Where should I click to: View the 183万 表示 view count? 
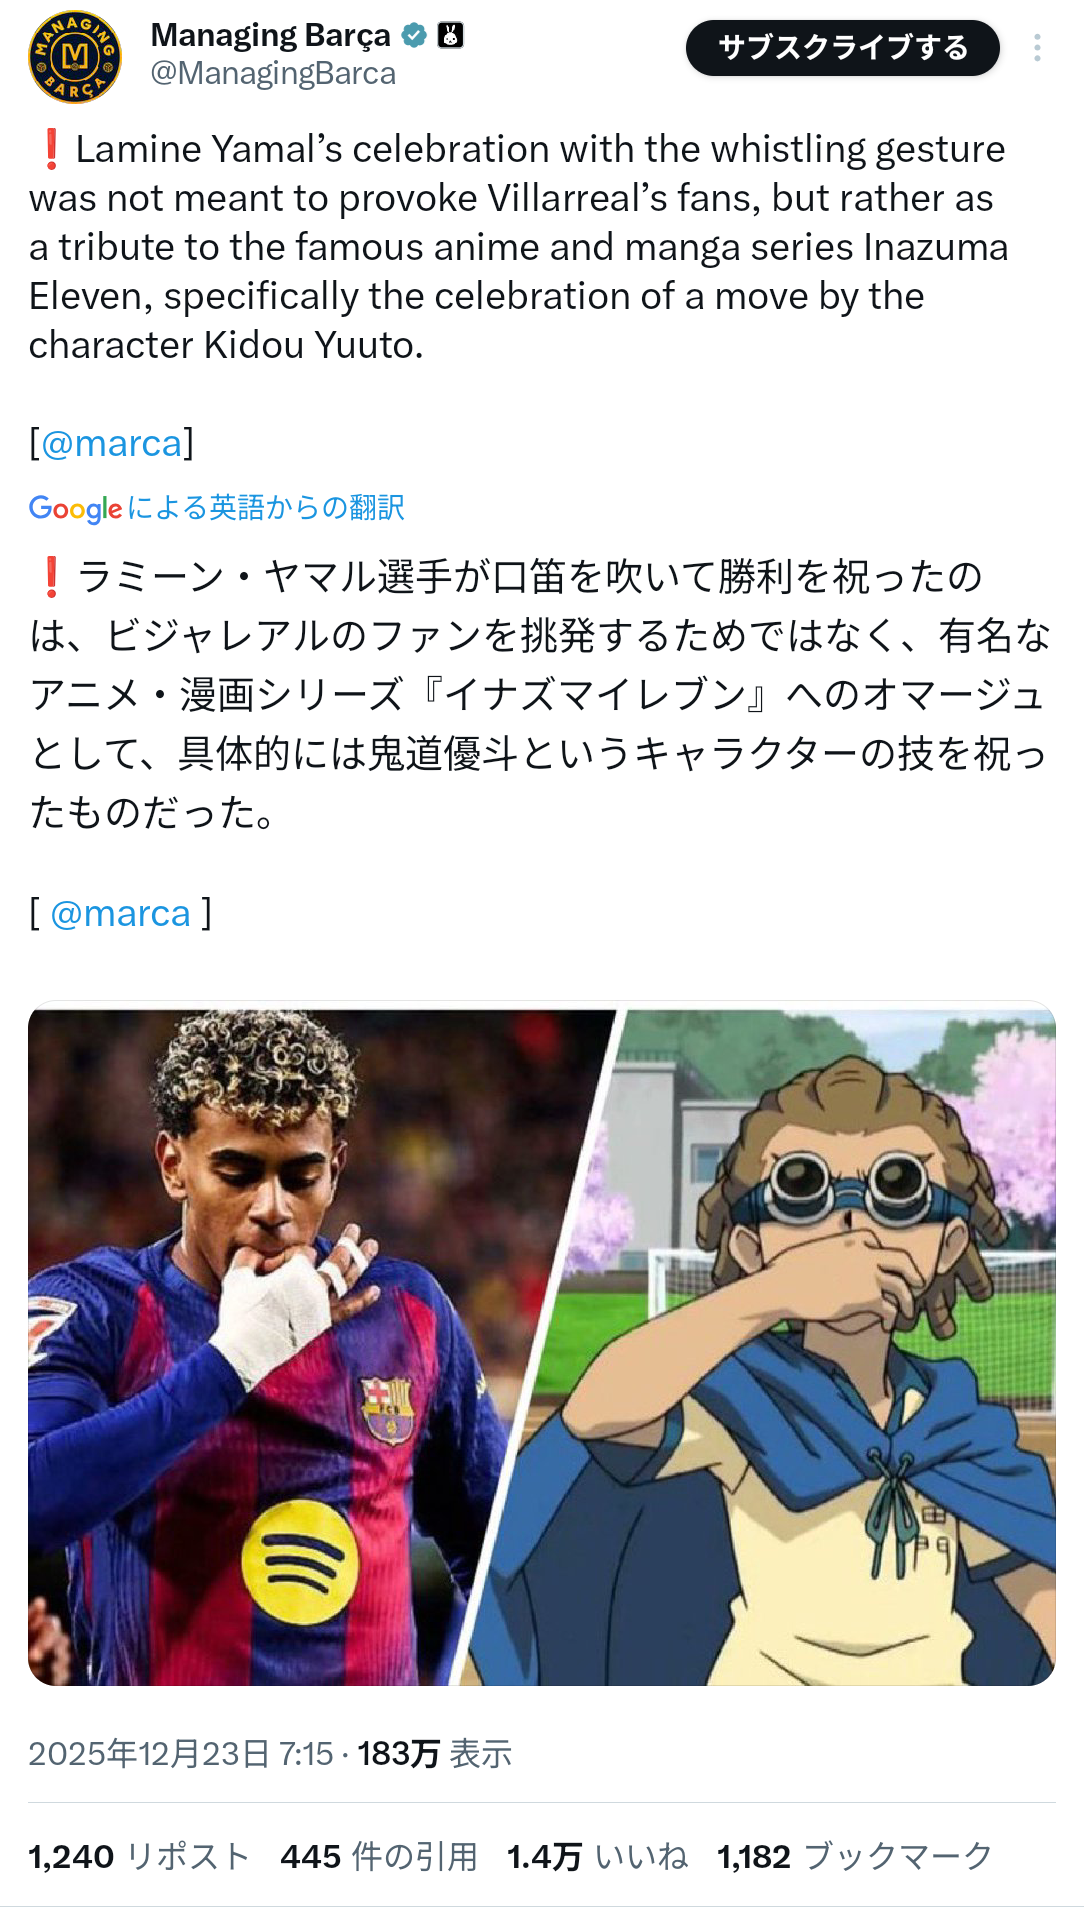(435, 1753)
